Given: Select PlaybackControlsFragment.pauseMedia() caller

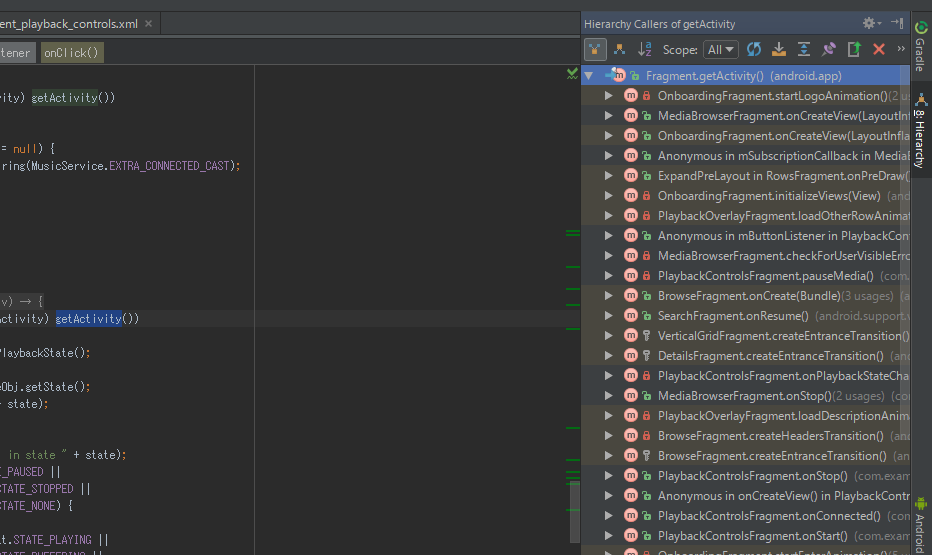Looking at the screenshot, I should [x=765, y=276].
